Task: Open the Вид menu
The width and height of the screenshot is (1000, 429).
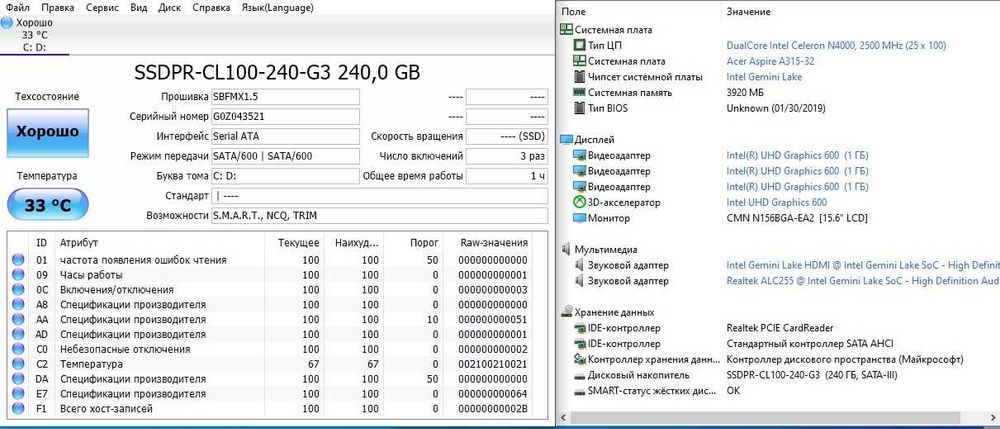Action: (138, 8)
